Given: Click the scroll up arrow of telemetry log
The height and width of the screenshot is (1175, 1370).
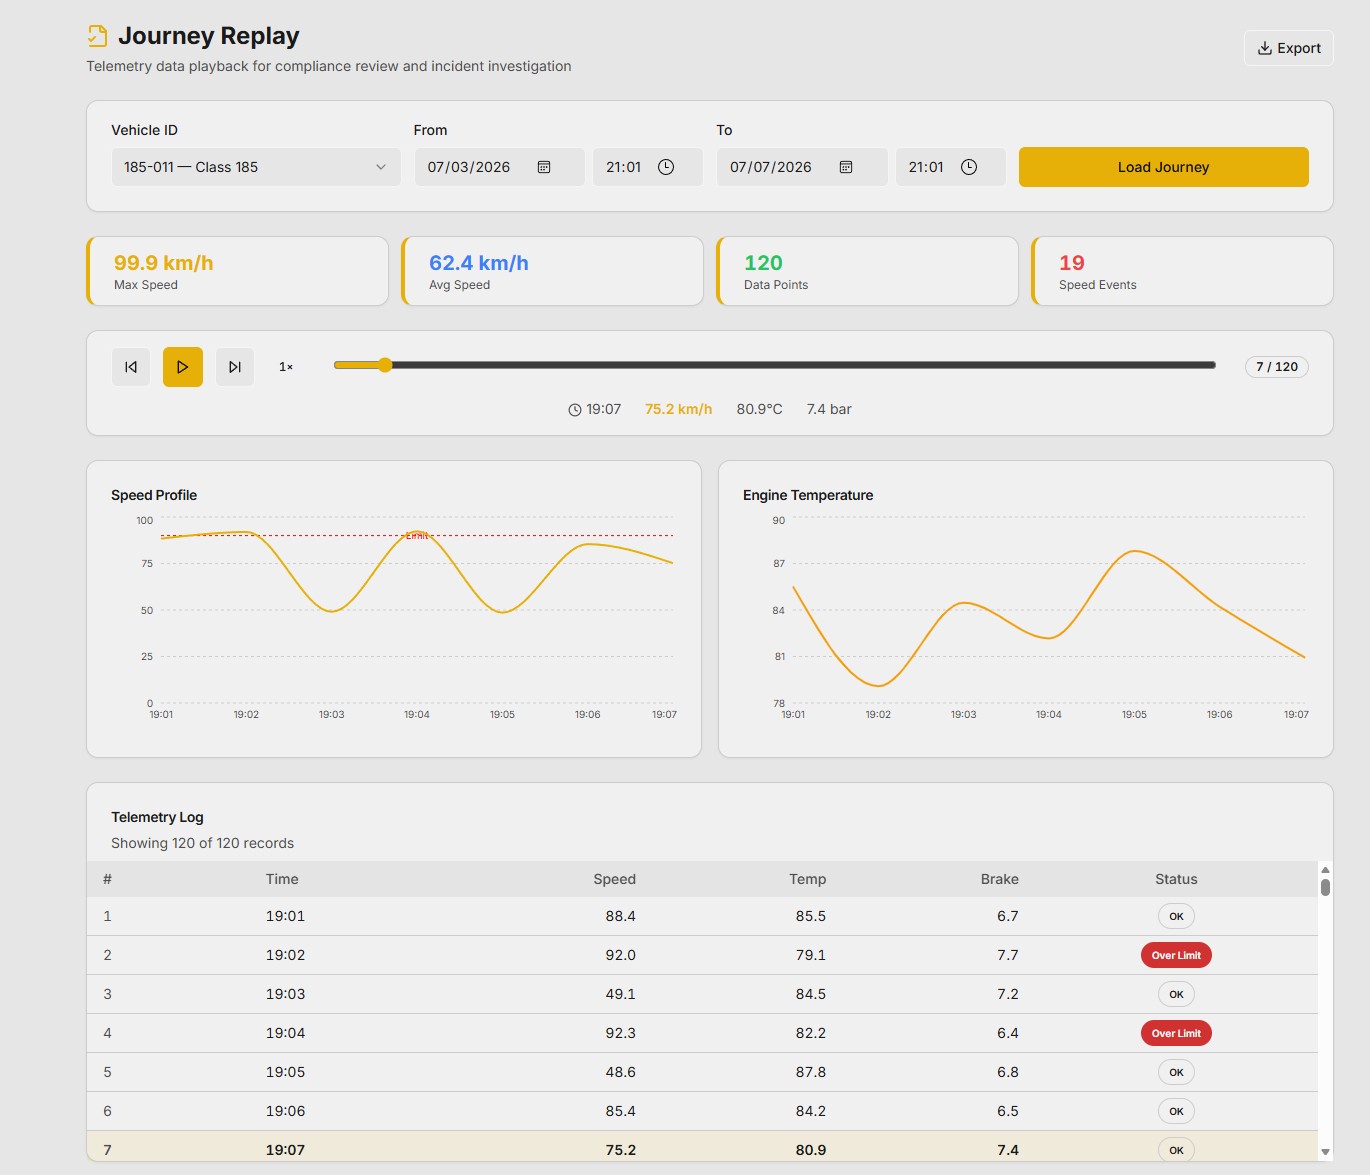Looking at the screenshot, I should (x=1325, y=868).
